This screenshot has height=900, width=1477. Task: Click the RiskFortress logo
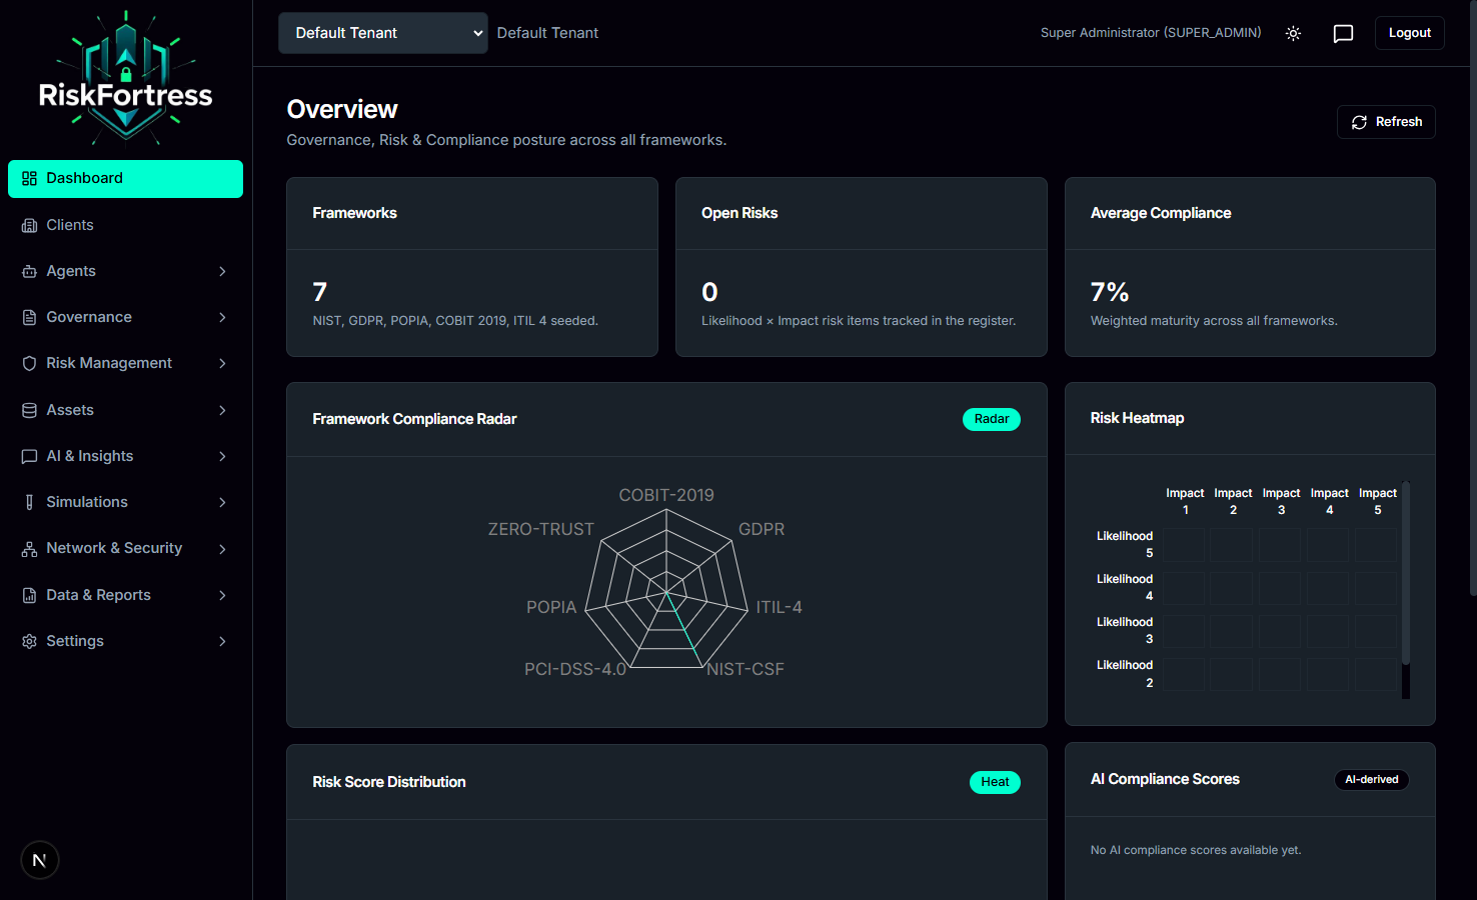pos(126,79)
